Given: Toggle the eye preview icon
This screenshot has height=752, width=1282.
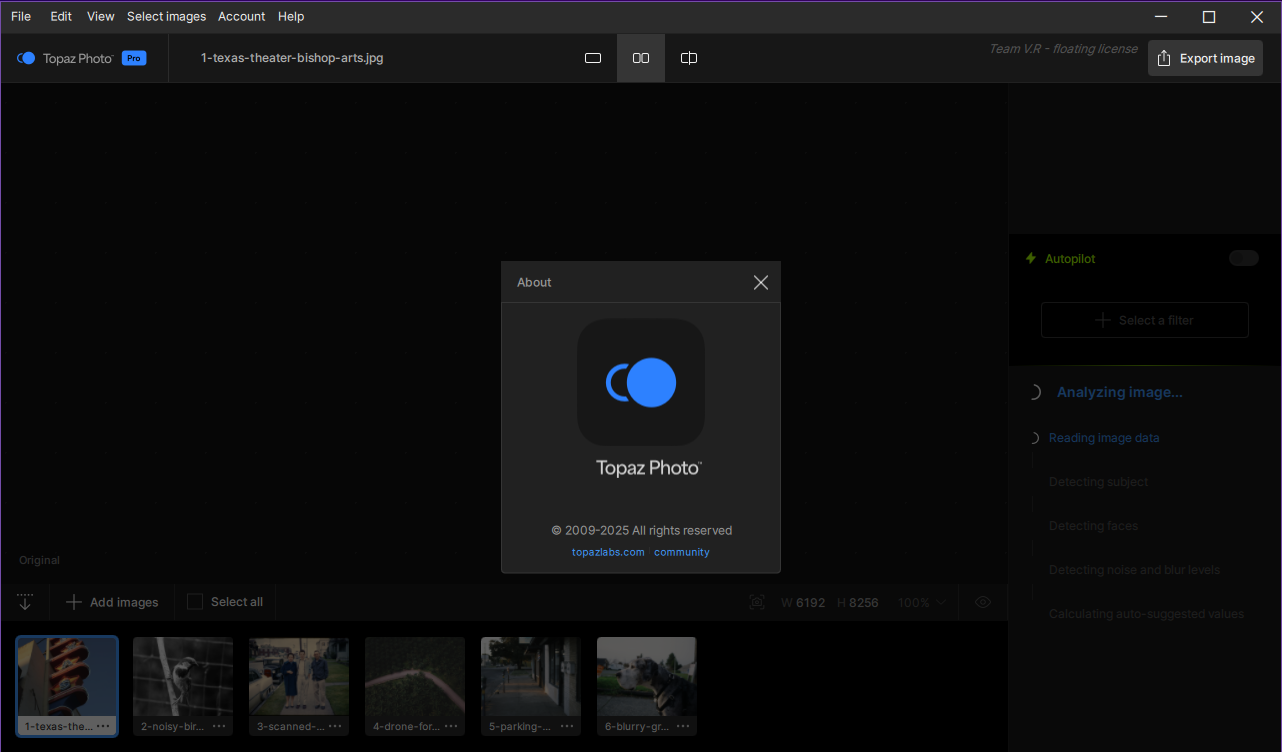Looking at the screenshot, I should click(983, 602).
